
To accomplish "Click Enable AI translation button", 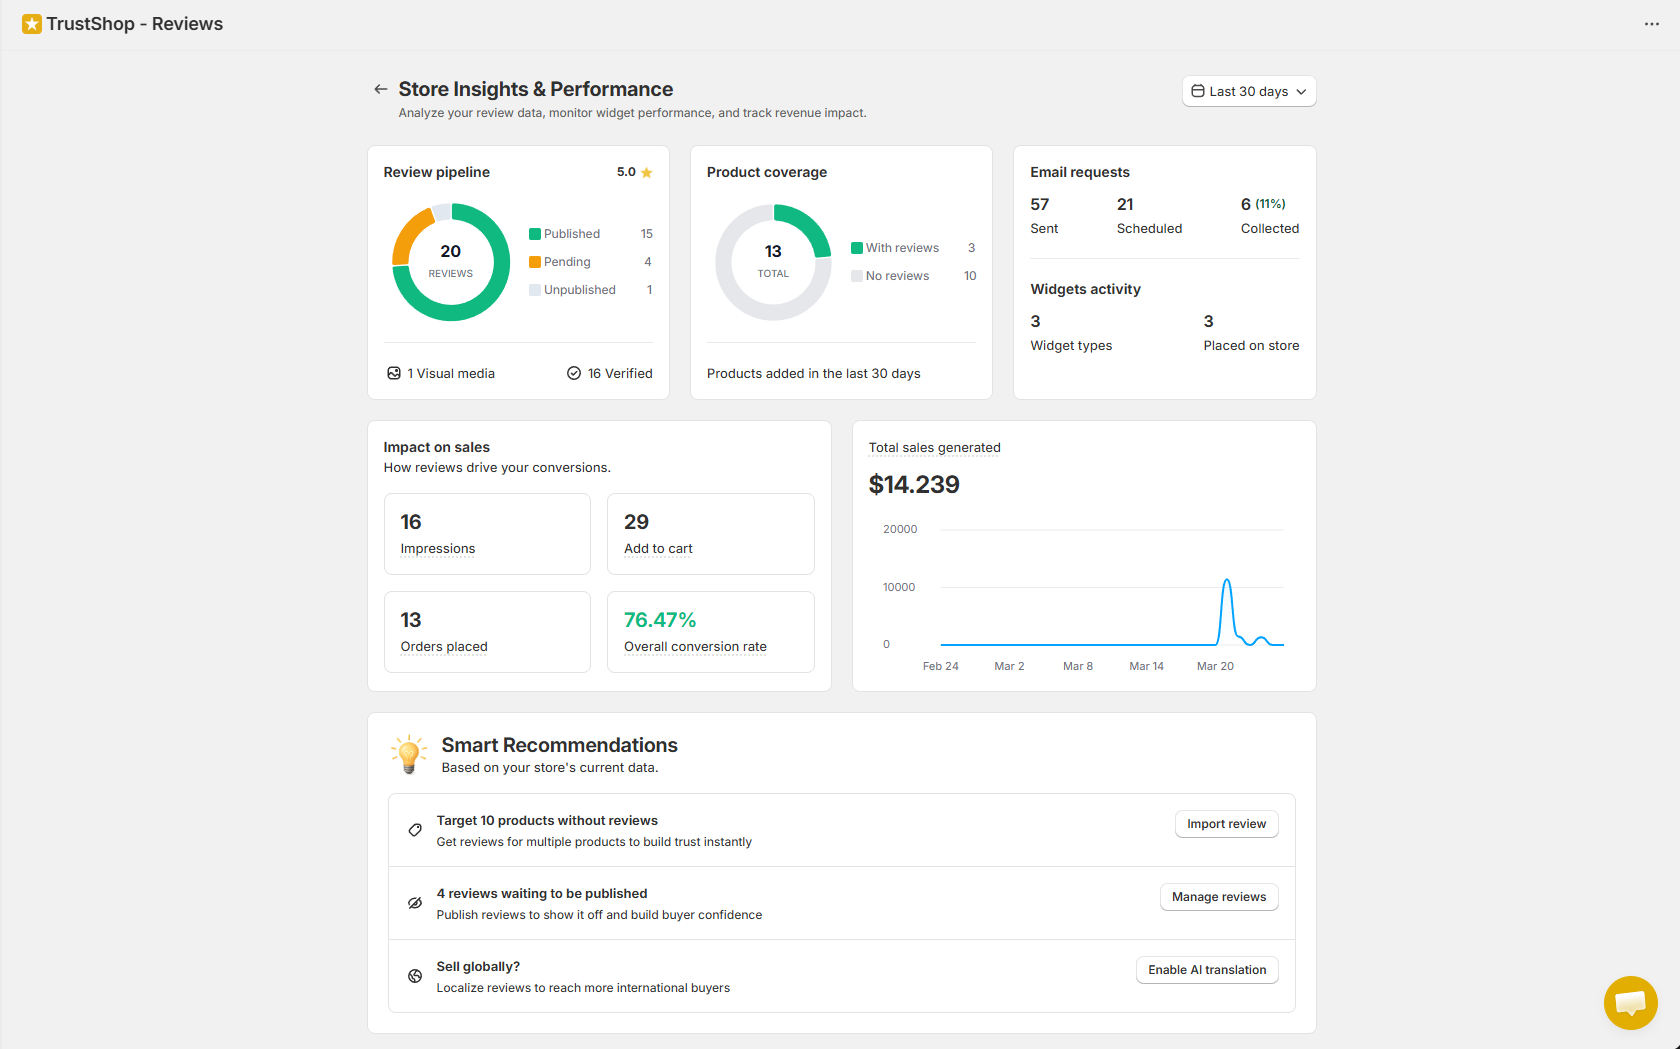I will tap(1206, 970).
